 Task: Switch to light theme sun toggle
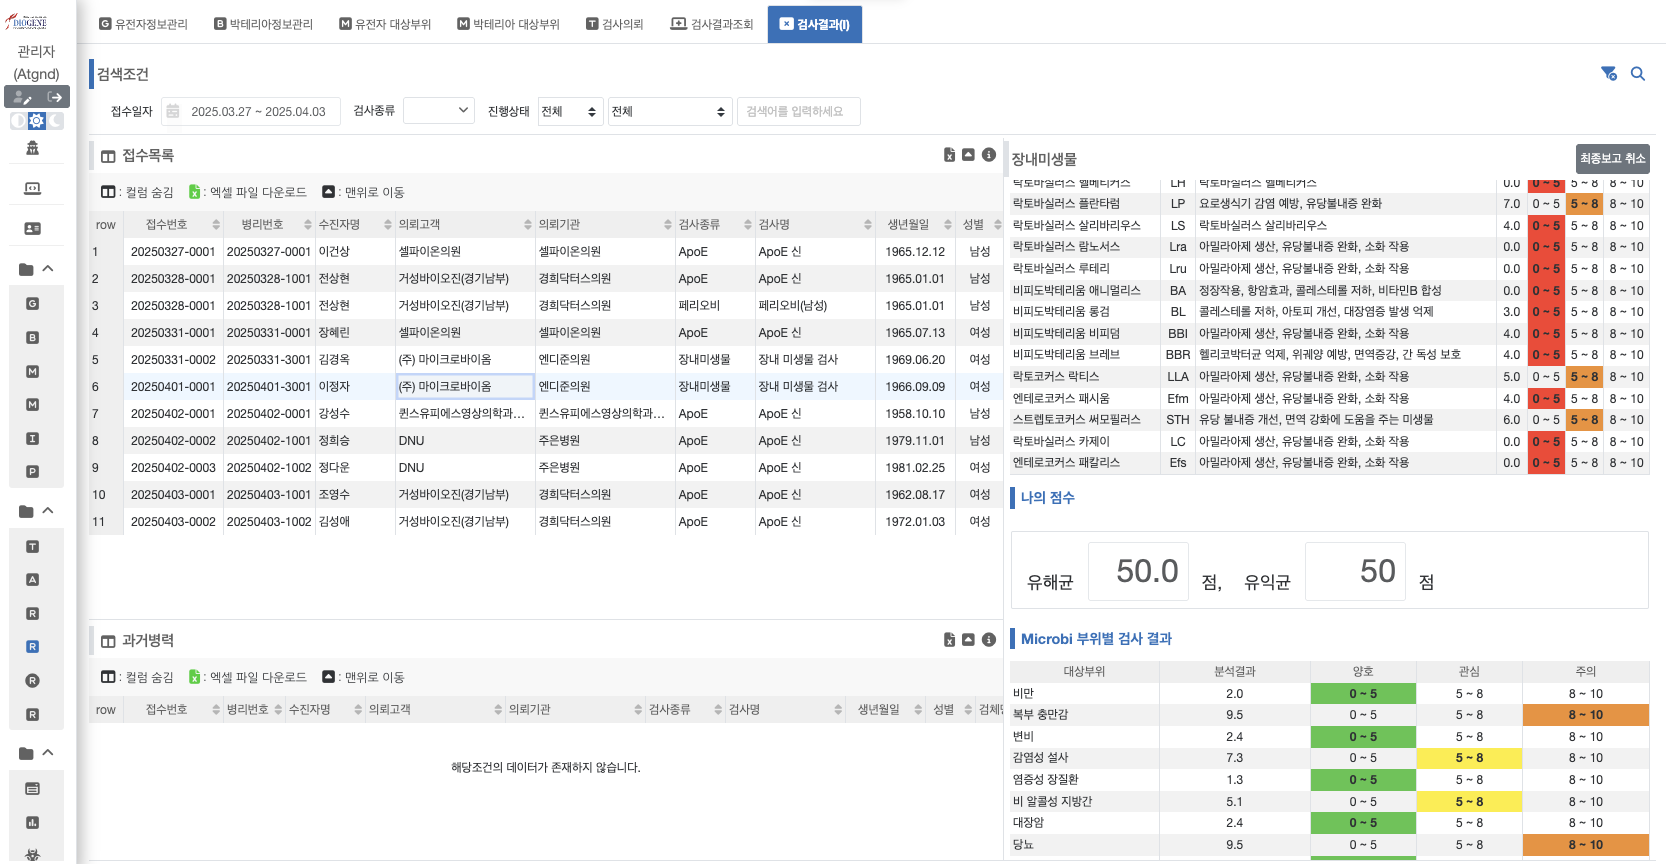(x=37, y=121)
